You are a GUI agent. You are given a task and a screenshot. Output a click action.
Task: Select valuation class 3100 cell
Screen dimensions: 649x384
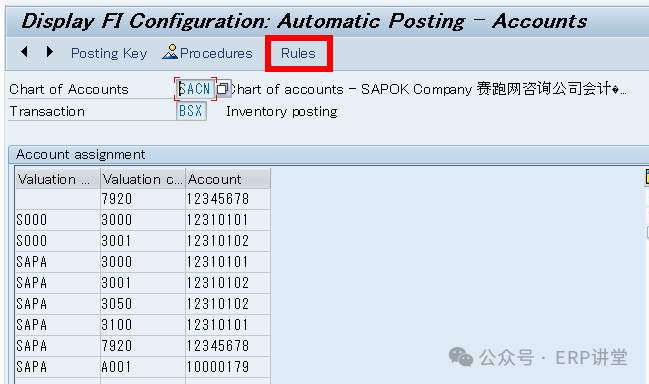tap(143, 325)
